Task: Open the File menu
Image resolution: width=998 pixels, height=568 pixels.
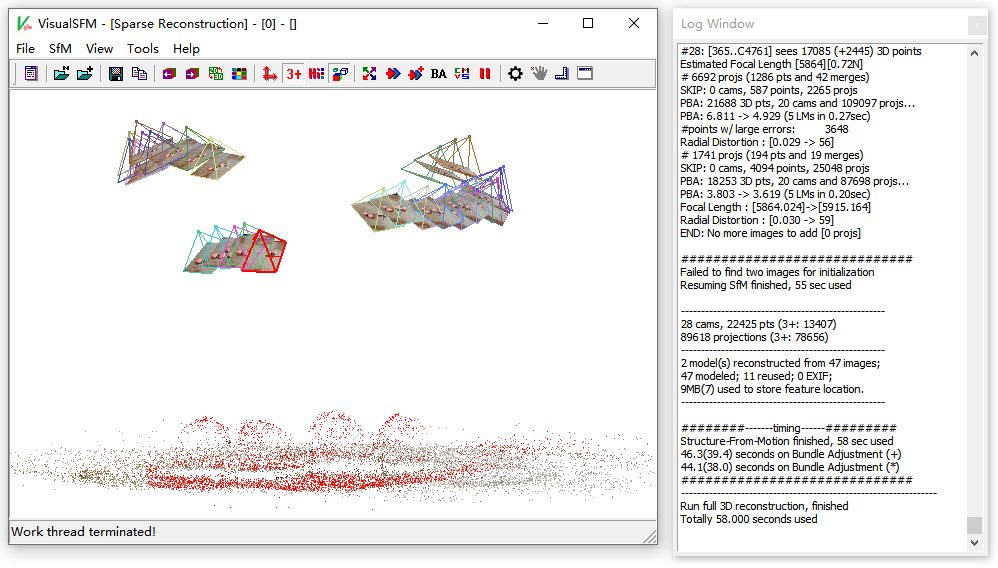Action: click(25, 48)
